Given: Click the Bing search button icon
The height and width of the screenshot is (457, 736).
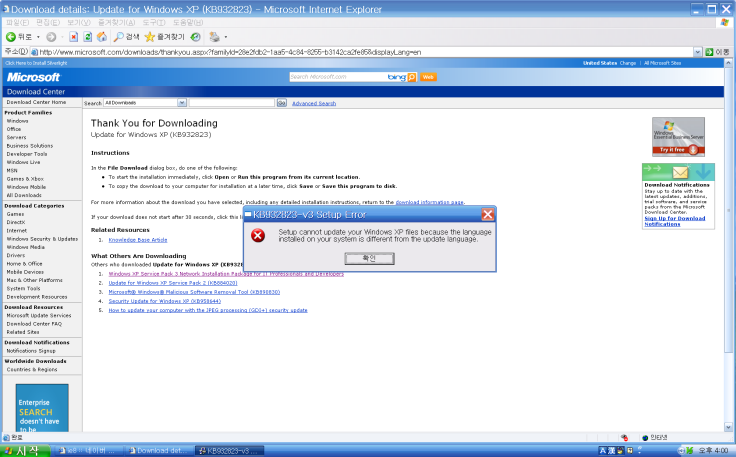Looking at the screenshot, I should [x=412, y=77].
